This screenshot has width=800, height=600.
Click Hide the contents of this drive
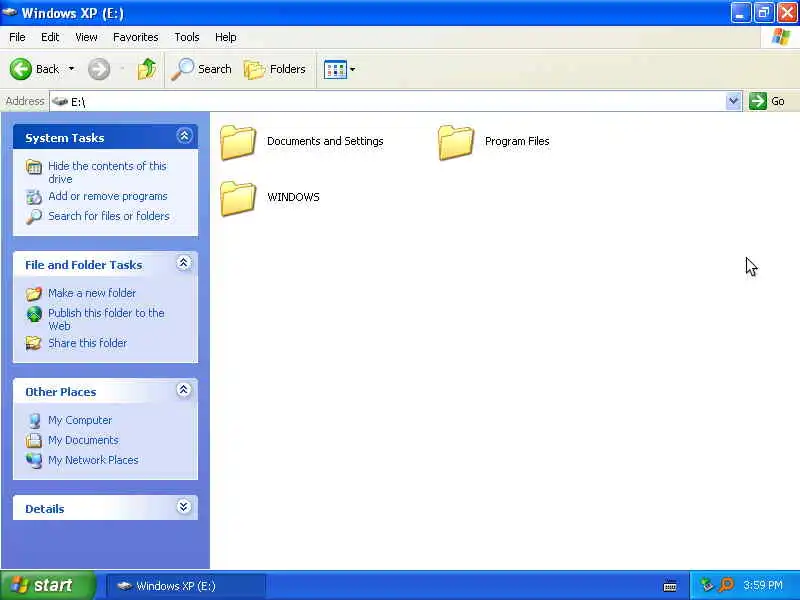pyautogui.click(x=107, y=172)
